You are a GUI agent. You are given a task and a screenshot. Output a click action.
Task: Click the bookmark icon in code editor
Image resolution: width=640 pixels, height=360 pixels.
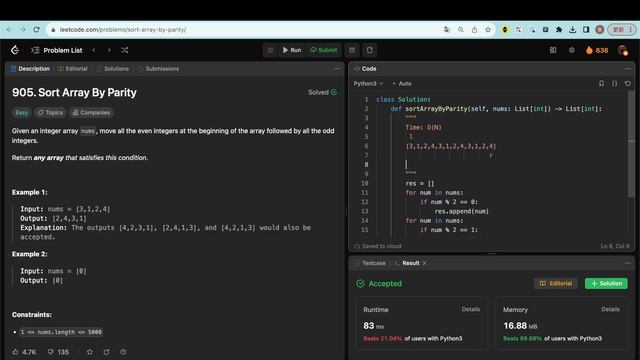[601, 83]
